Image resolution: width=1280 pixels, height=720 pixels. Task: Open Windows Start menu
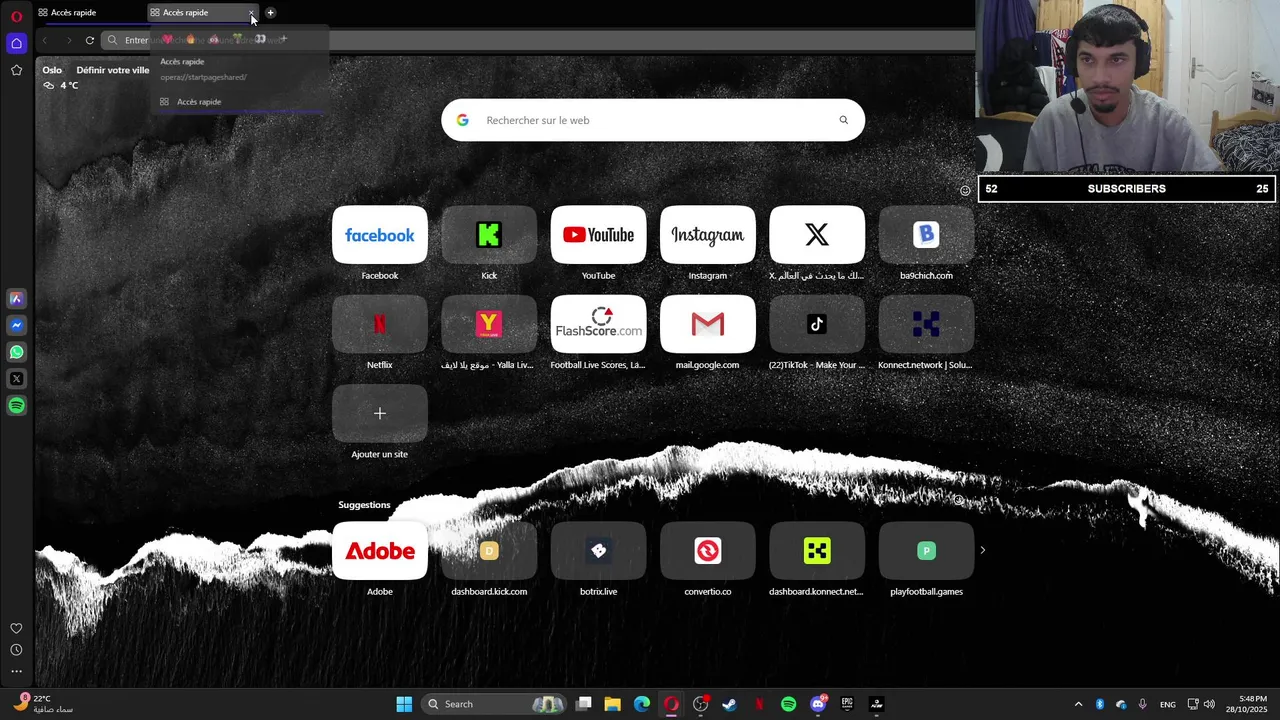pyautogui.click(x=404, y=704)
